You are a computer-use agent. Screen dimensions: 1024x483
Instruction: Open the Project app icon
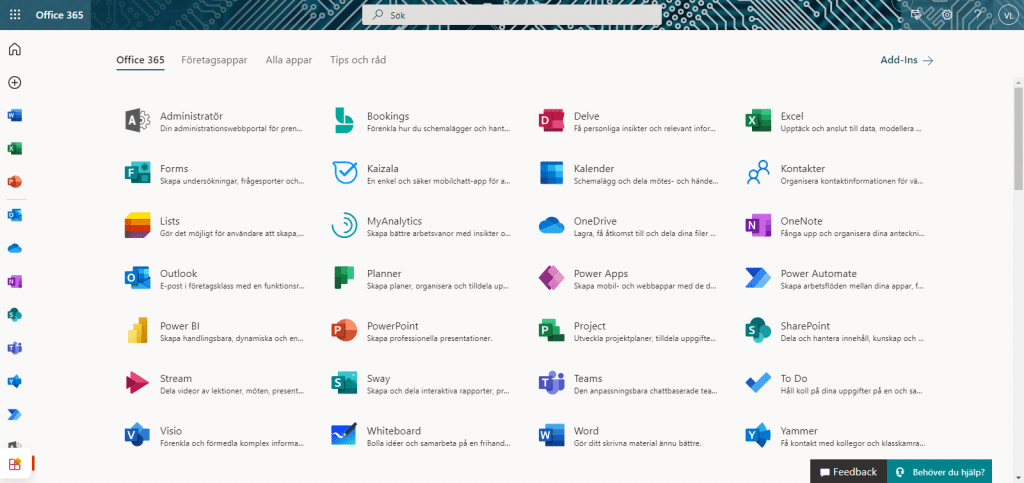551,330
